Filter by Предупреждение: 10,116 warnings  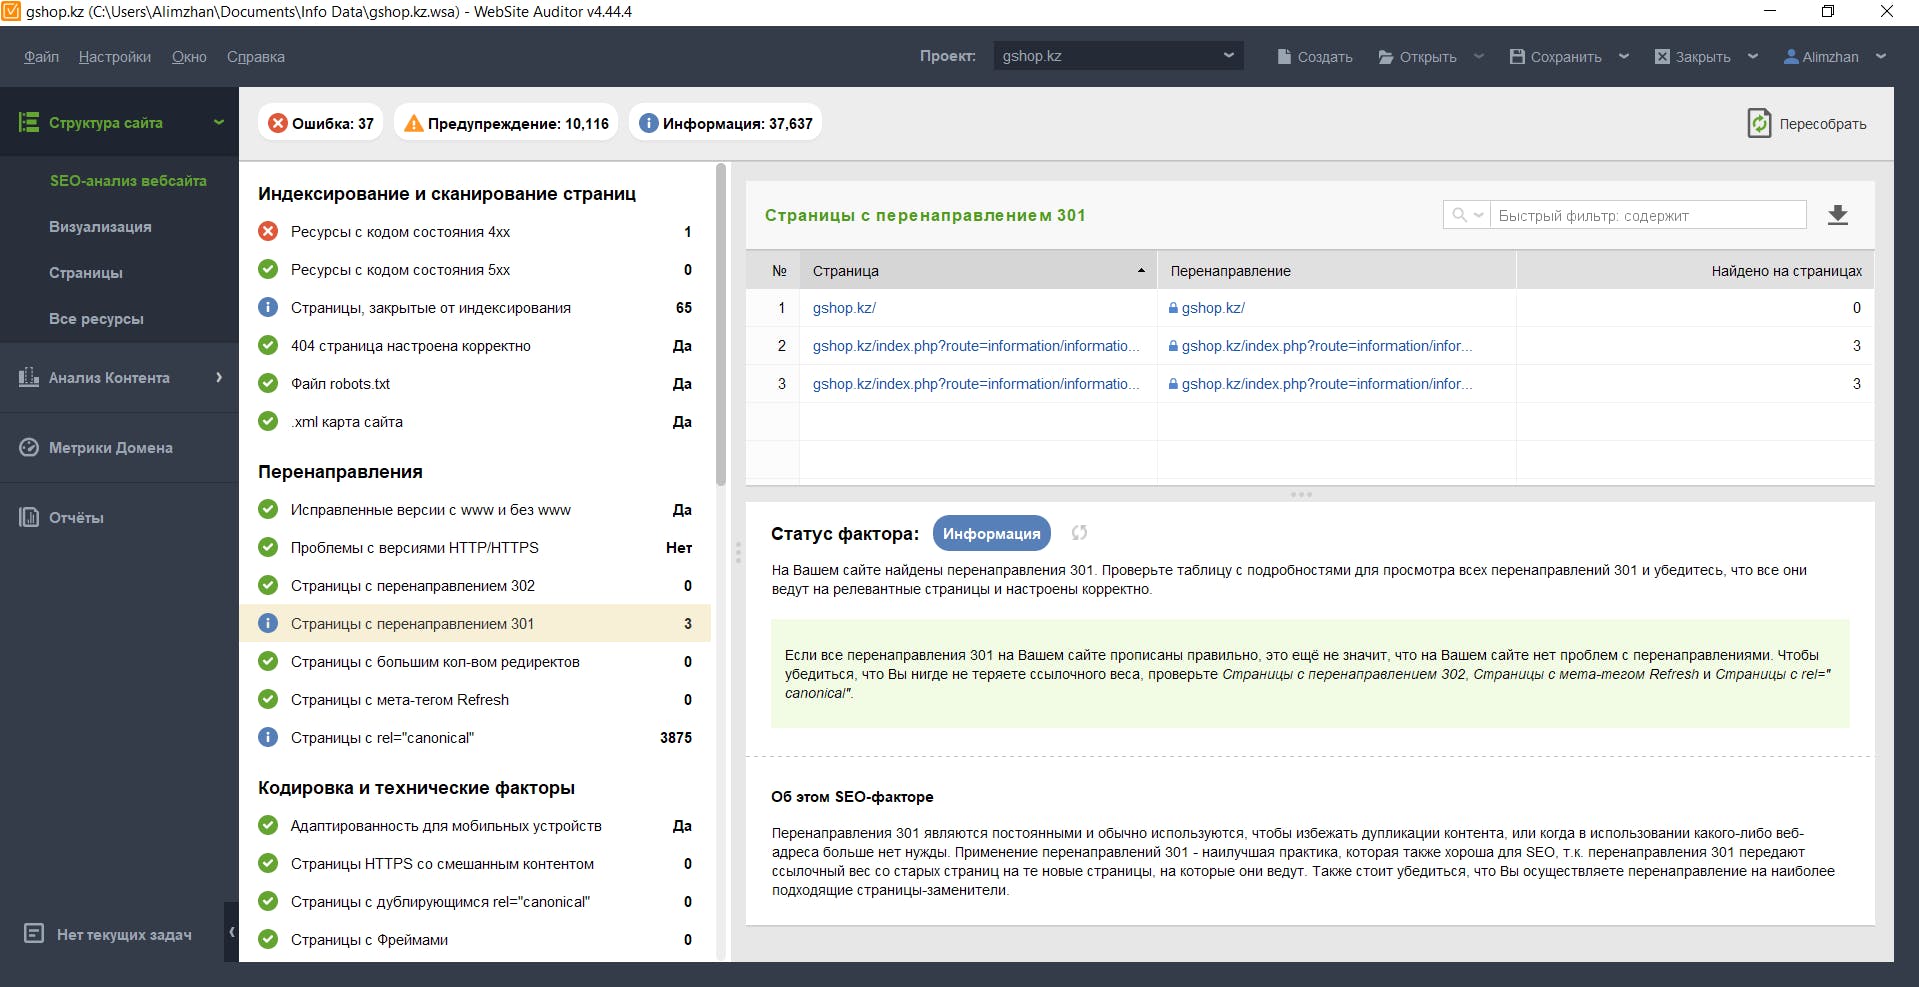pos(506,123)
